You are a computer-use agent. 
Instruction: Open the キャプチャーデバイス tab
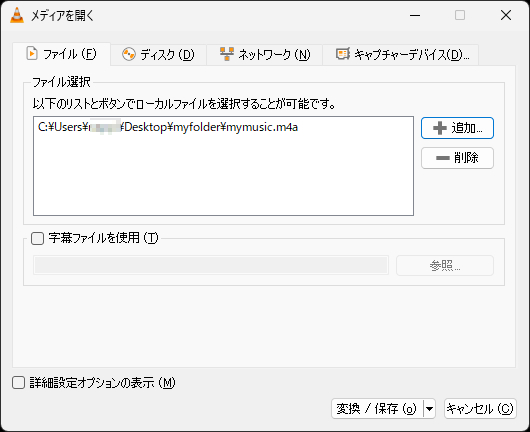click(401, 54)
